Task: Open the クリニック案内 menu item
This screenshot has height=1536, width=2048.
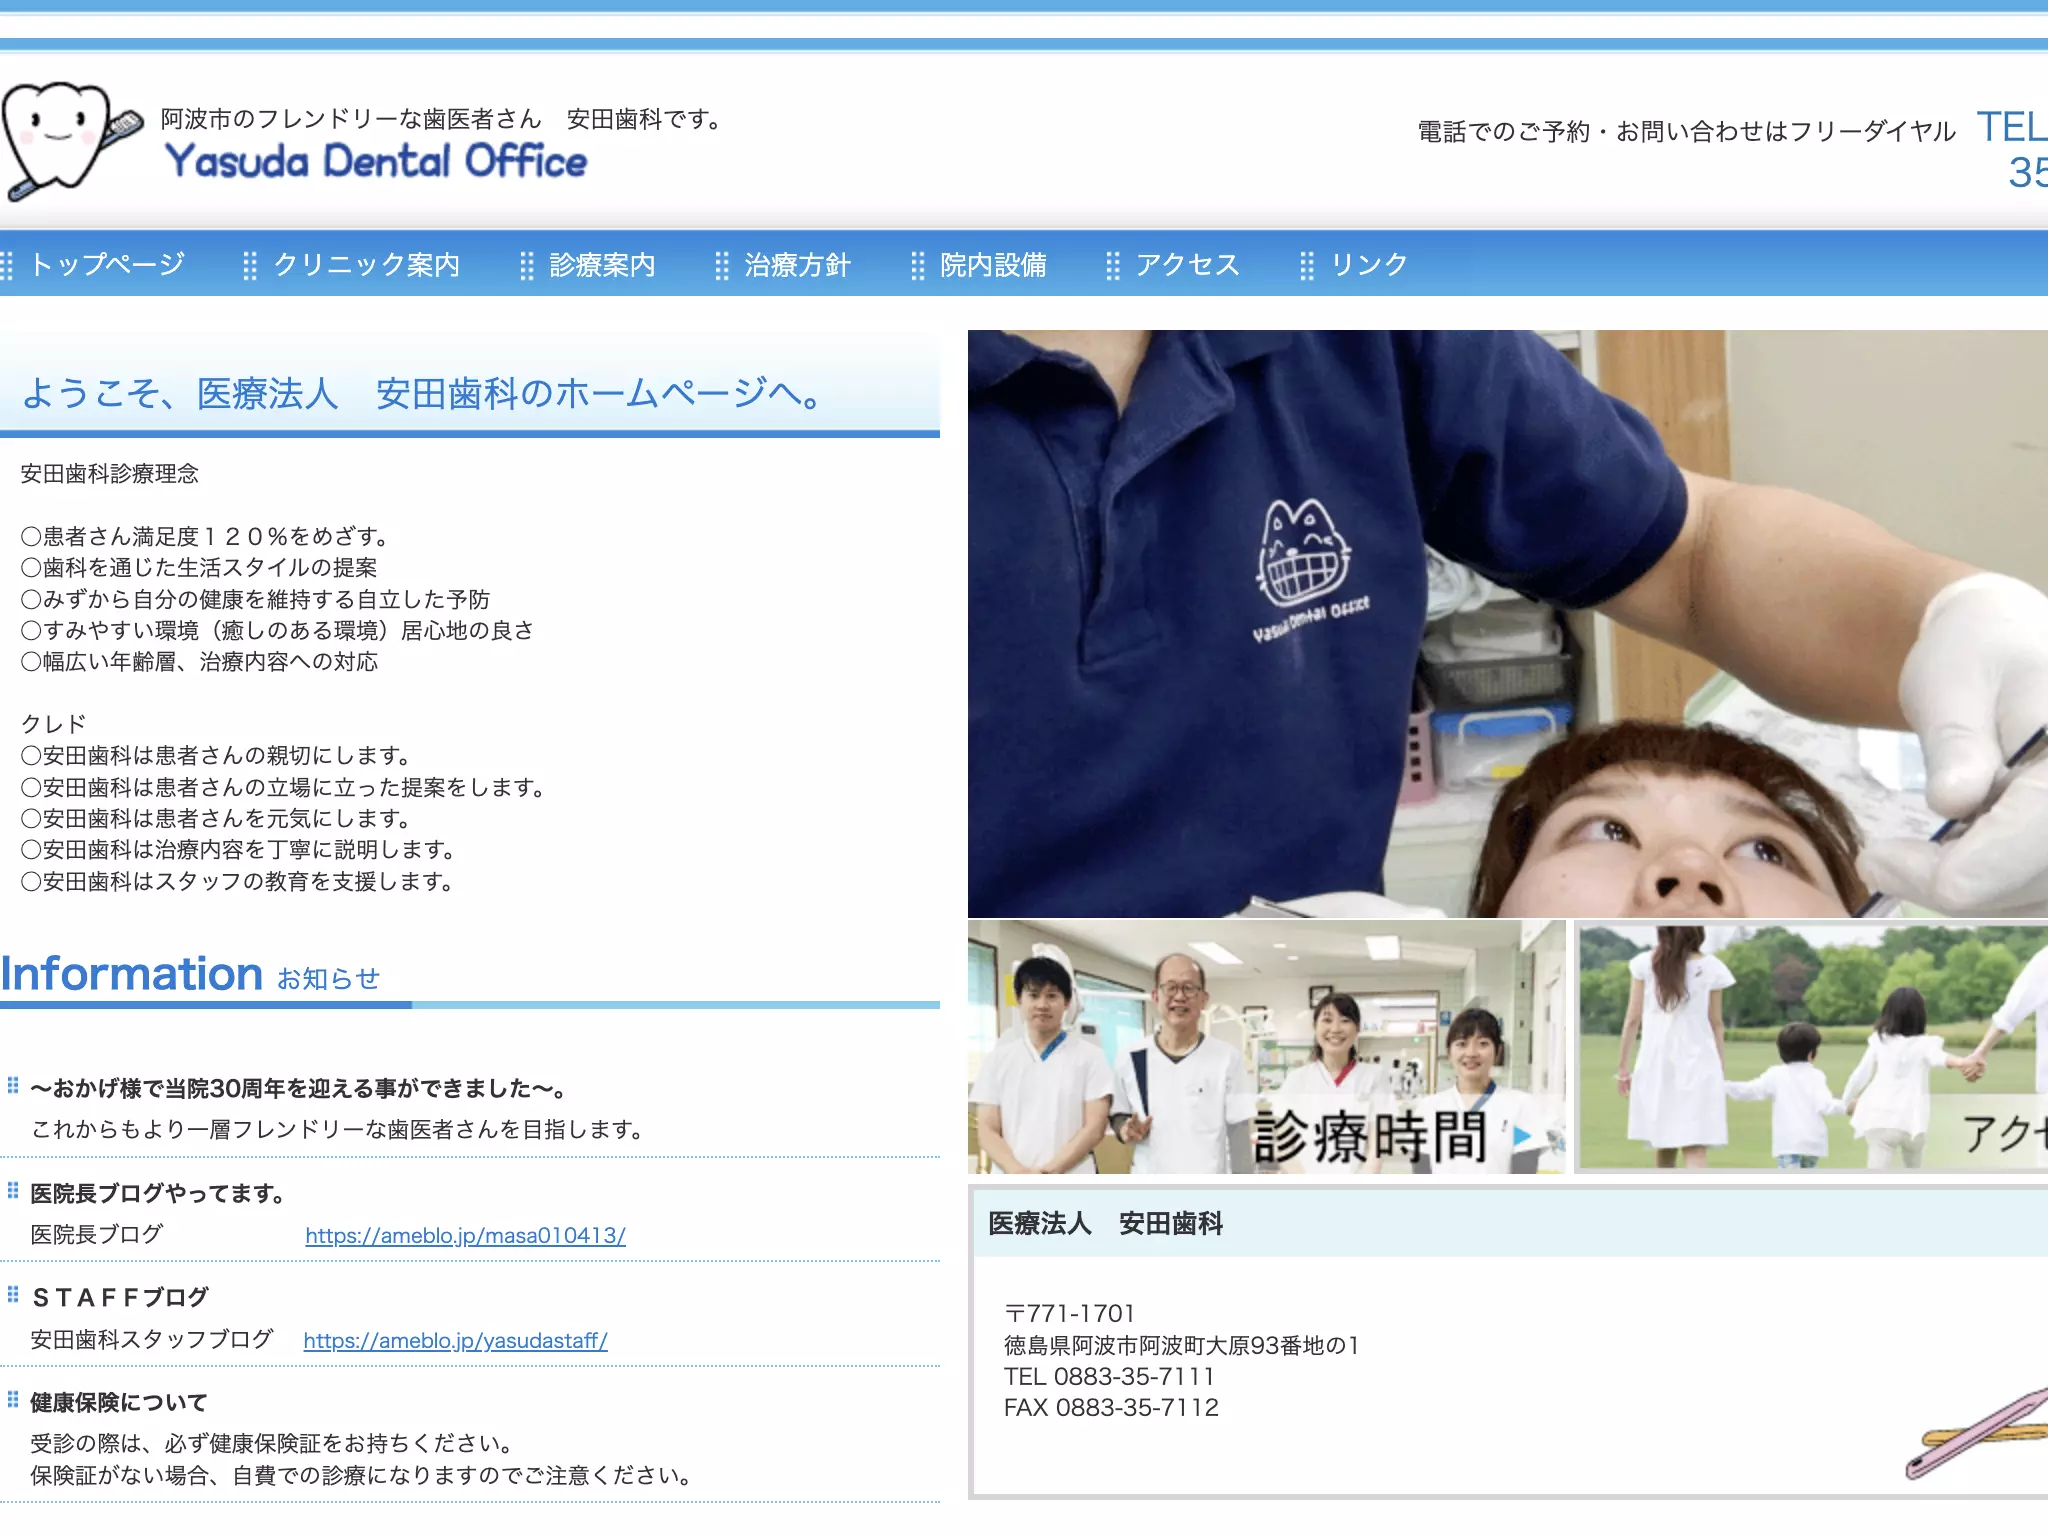Action: (366, 264)
